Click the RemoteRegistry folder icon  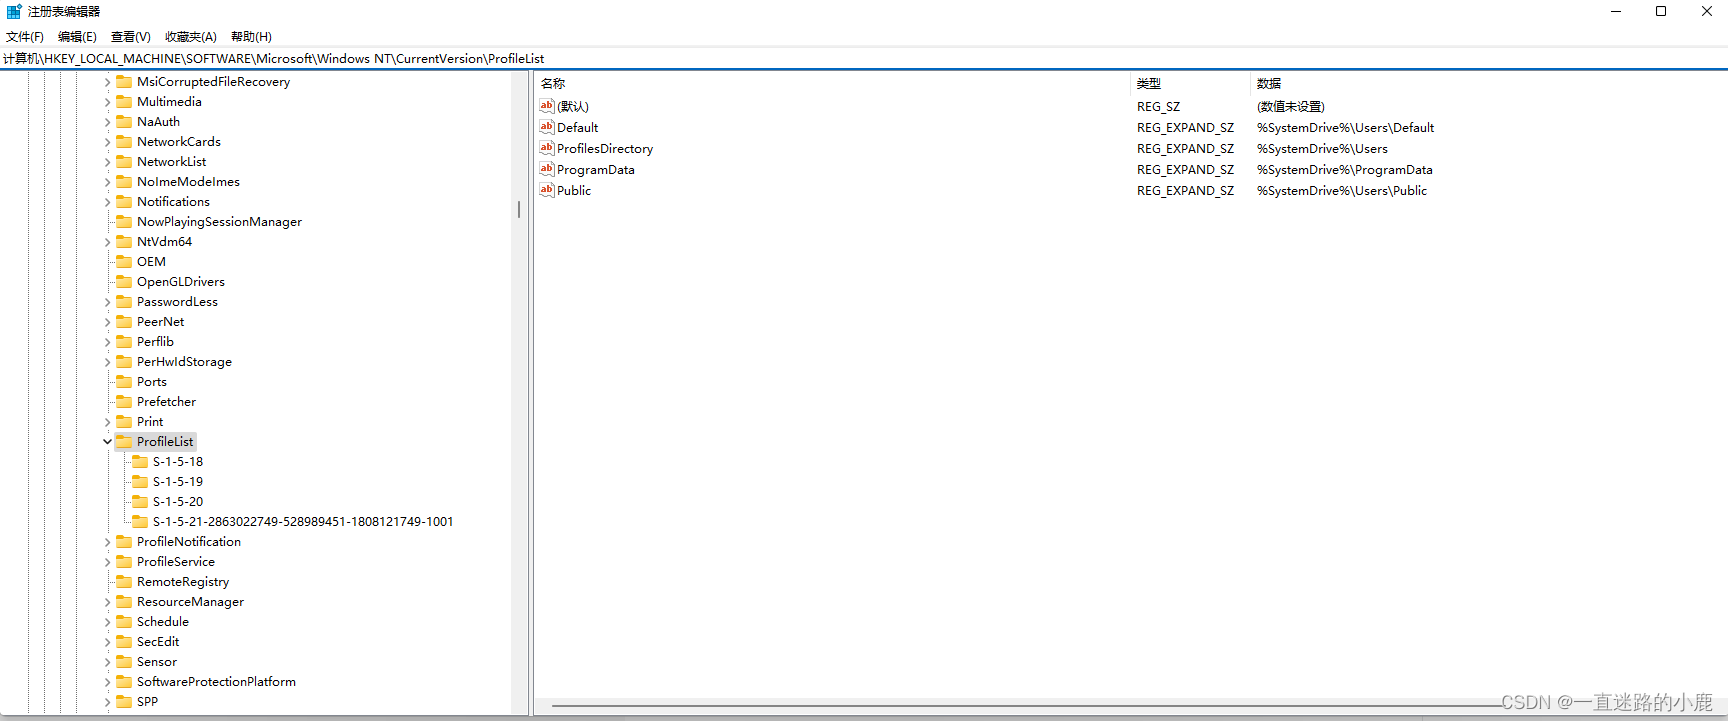point(124,581)
